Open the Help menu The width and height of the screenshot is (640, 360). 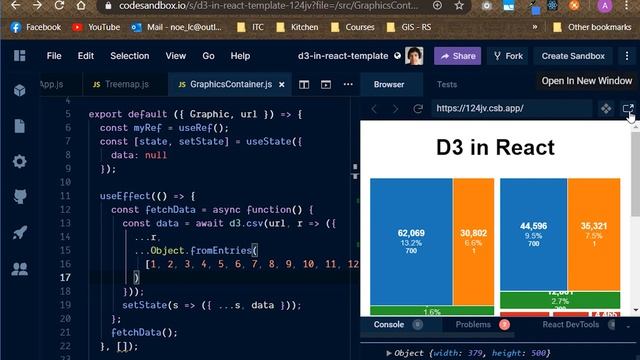pyautogui.click(x=240, y=56)
